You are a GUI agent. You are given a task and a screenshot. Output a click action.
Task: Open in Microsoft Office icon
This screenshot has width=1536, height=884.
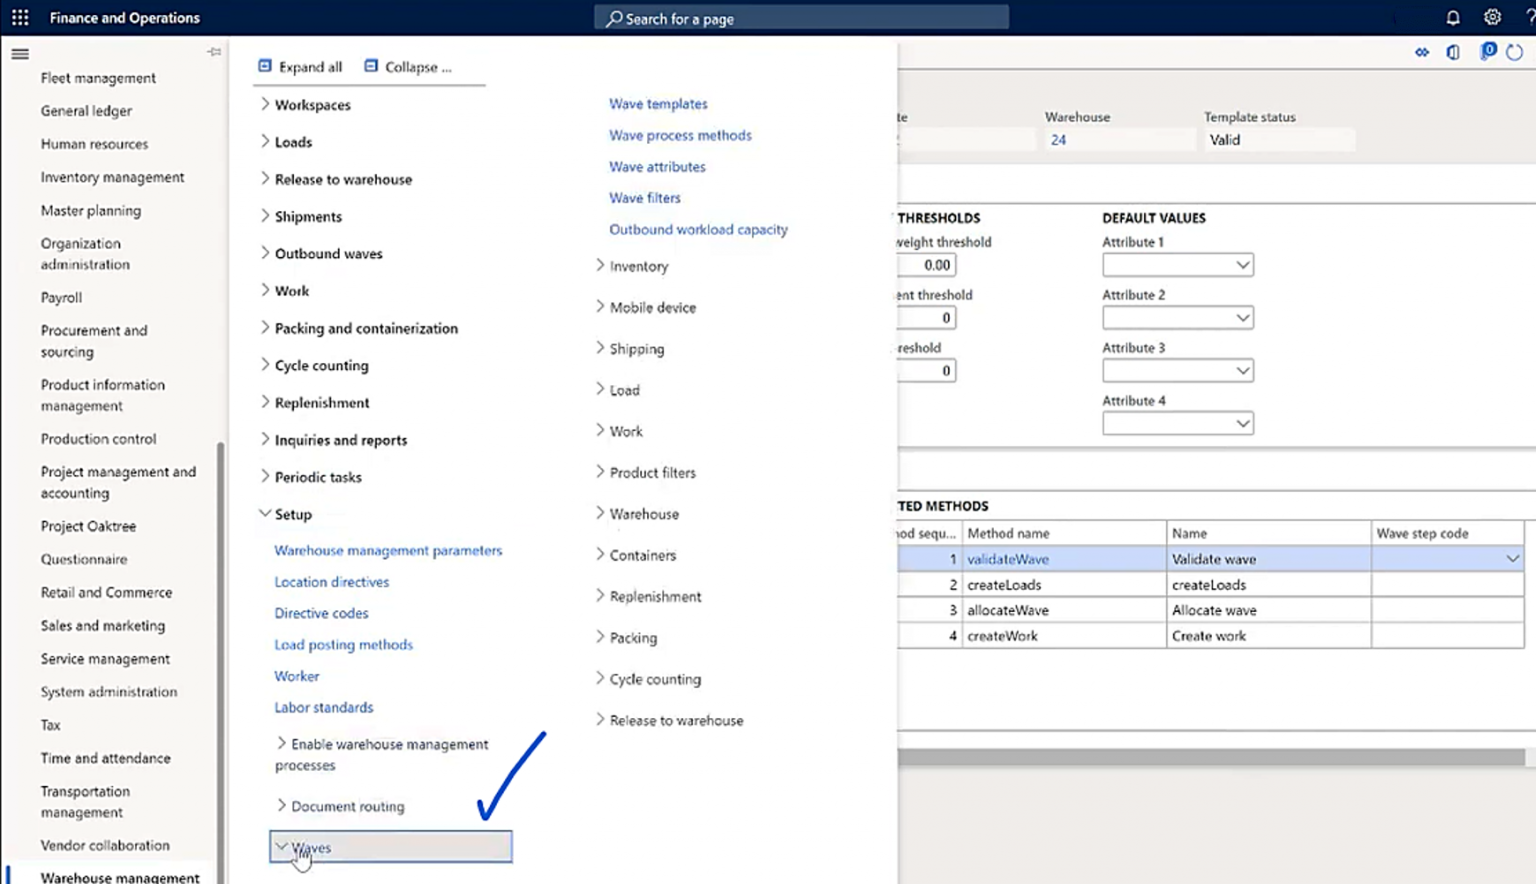point(1453,53)
